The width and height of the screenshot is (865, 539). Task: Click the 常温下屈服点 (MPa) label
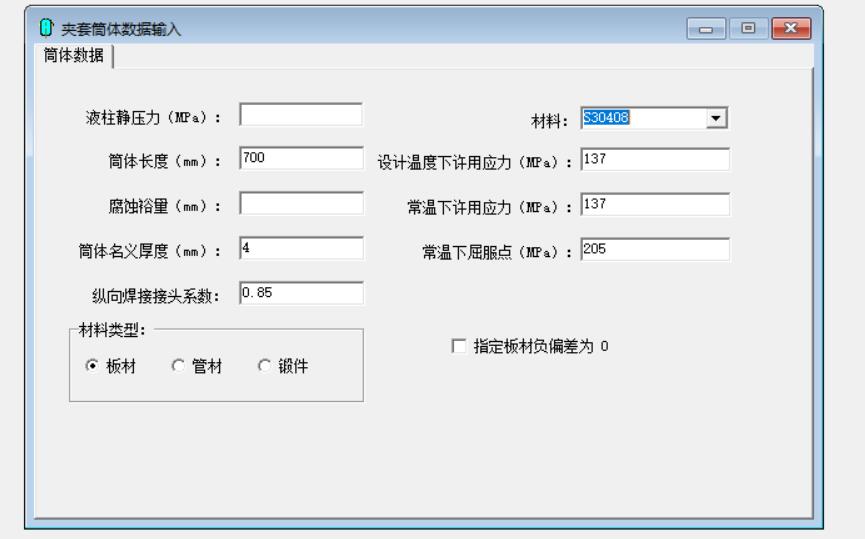[497, 253]
